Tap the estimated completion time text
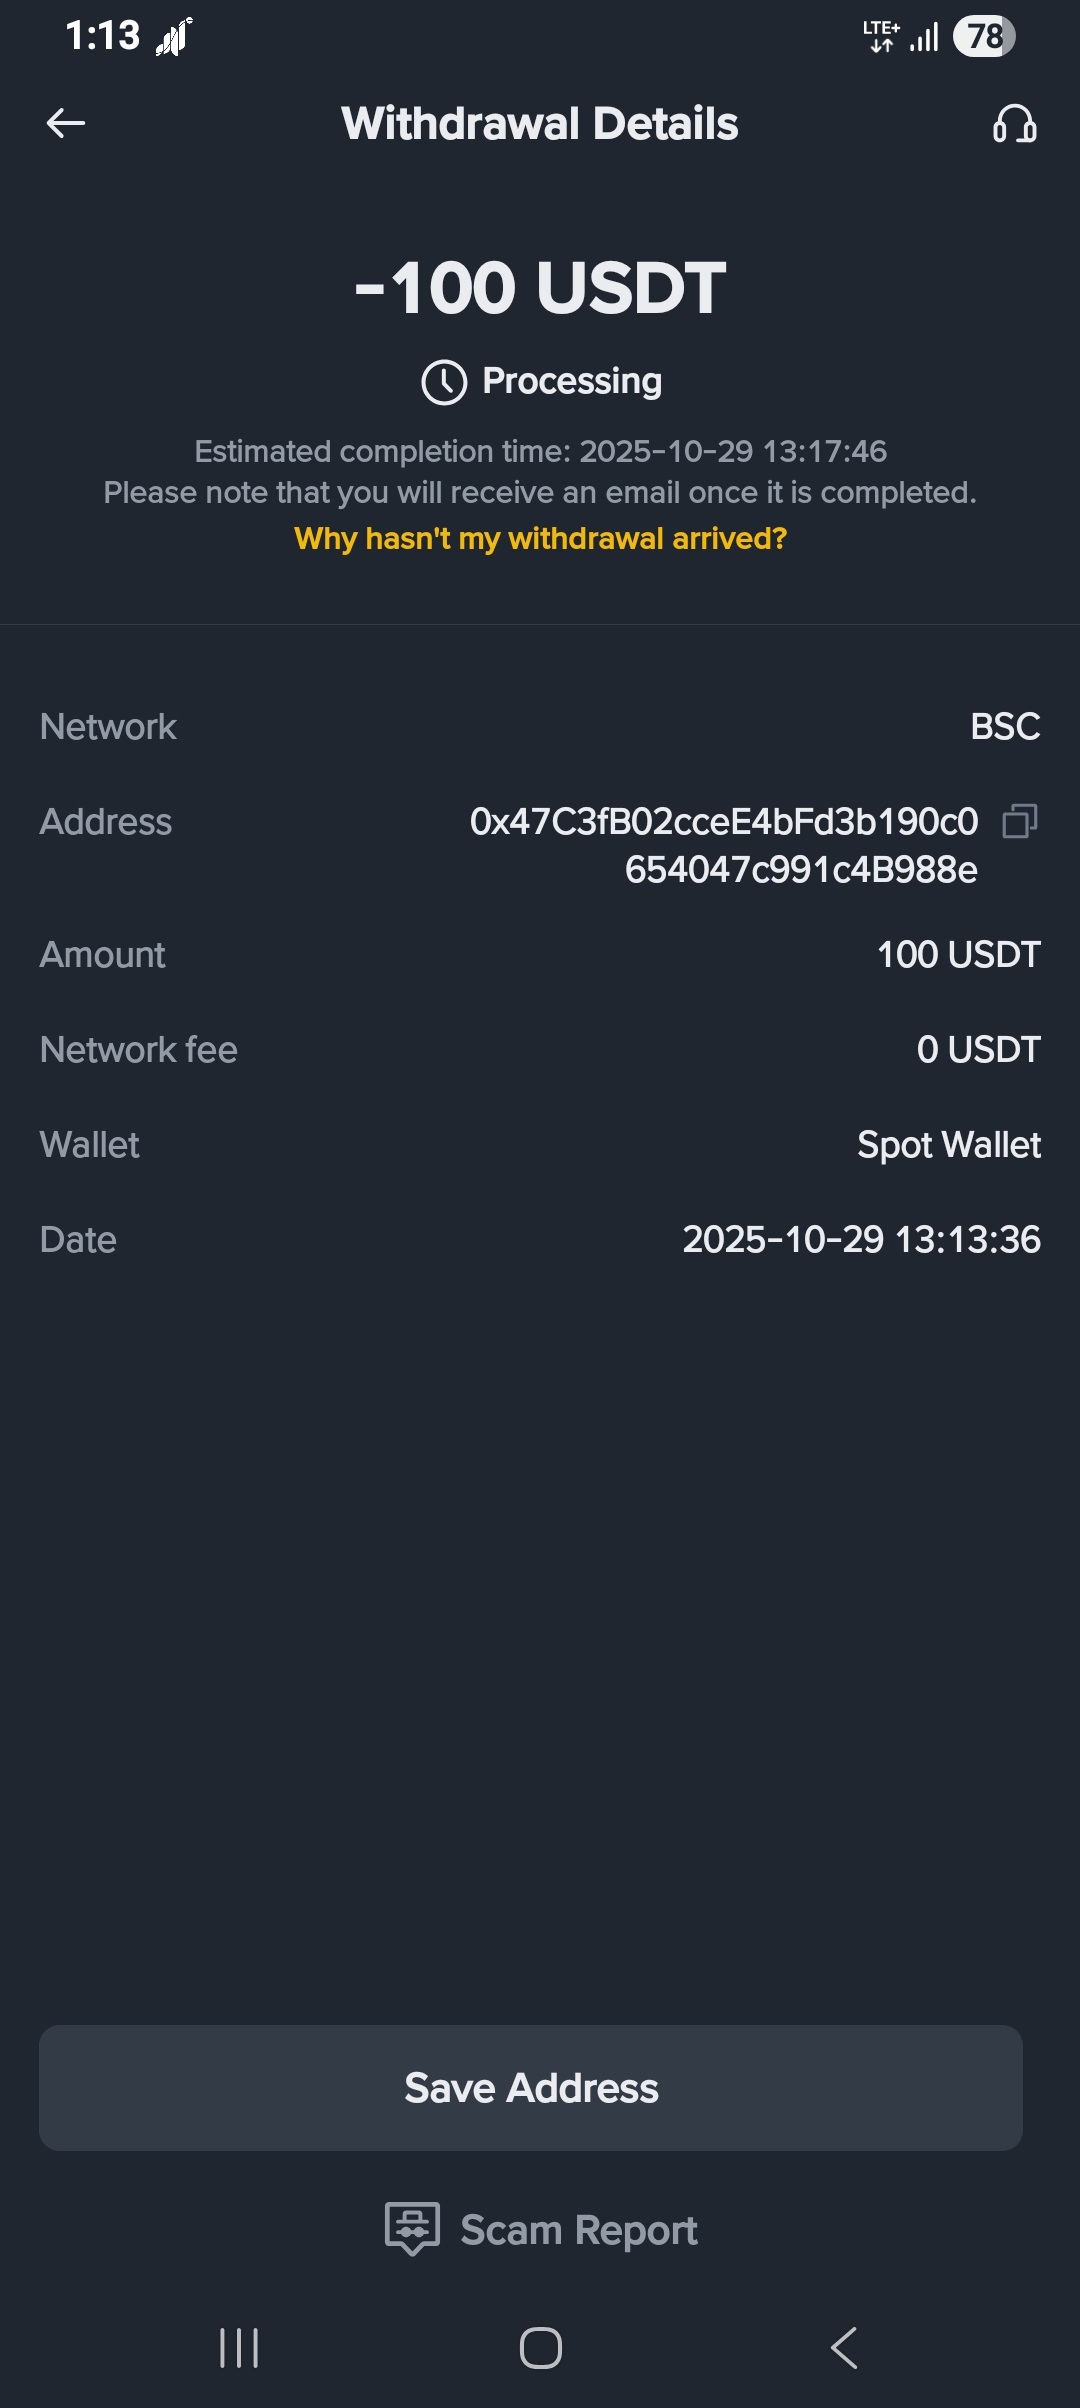 540,452
